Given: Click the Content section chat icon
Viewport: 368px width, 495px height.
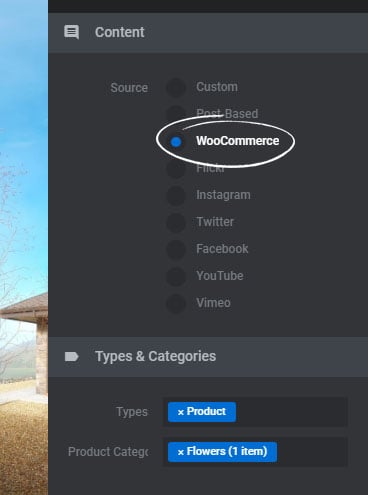Looking at the screenshot, I should [x=72, y=32].
